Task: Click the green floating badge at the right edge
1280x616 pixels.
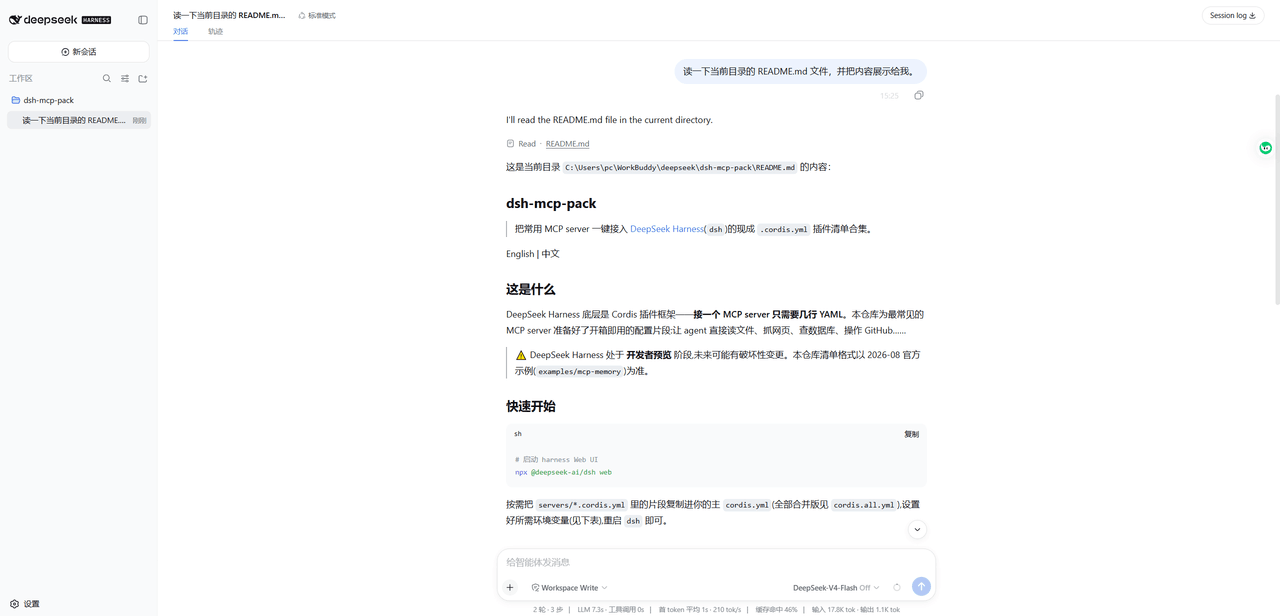Action: (x=1265, y=148)
